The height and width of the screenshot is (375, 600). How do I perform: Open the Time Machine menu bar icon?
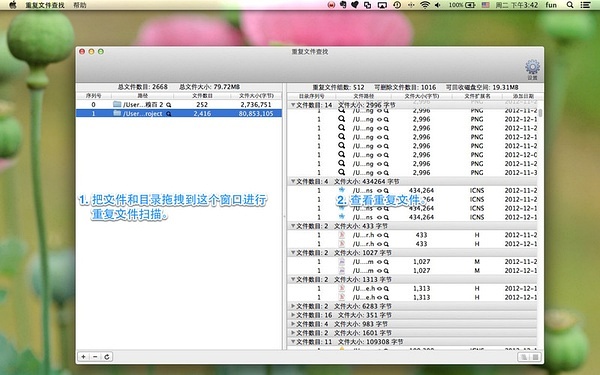[397, 5]
